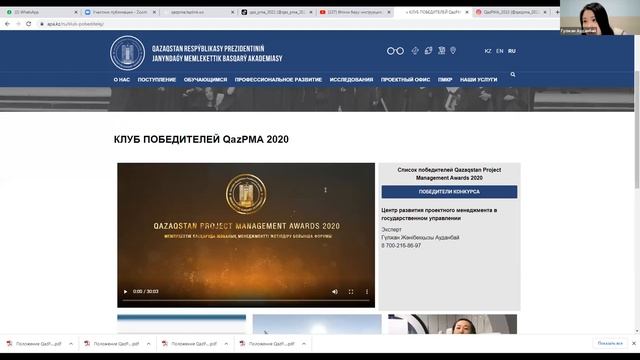Open the ИССЛЕДОВАНИЯ menu
The image size is (640, 360).
351,80
